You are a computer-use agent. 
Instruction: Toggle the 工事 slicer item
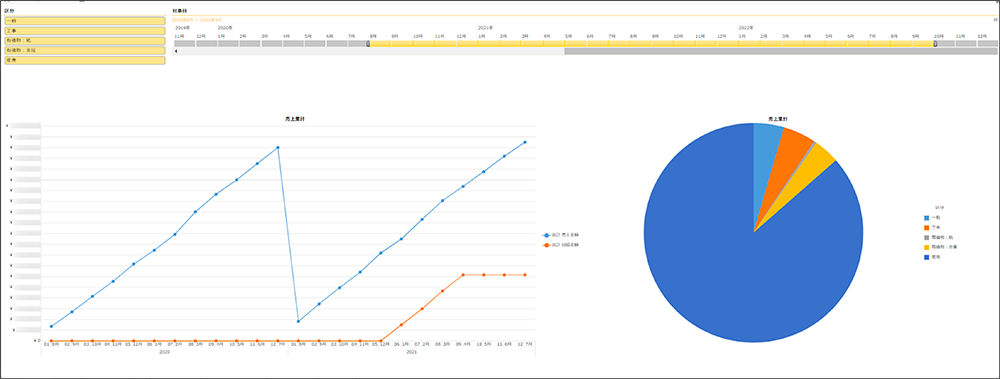85,31
